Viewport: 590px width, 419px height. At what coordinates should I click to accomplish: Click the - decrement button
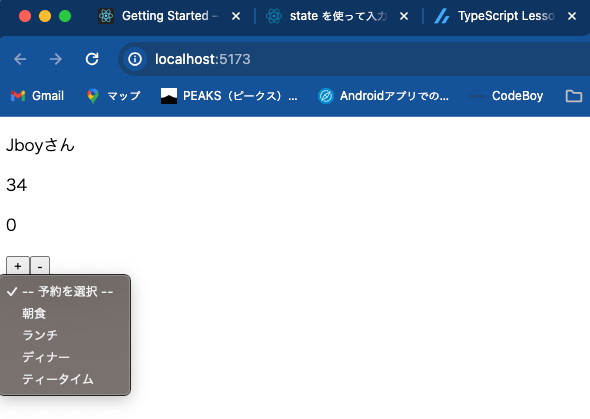point(40,266)
